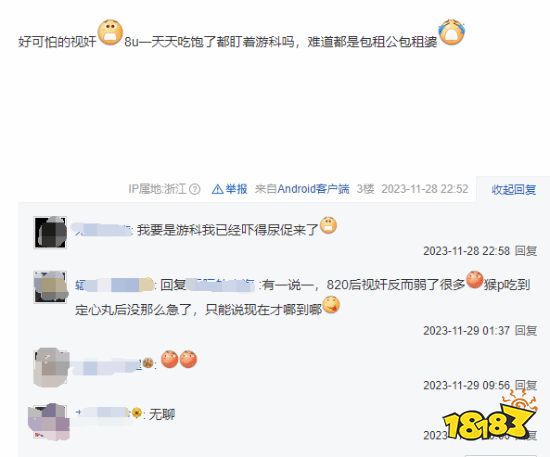Click the 举报 warning triangle icon
The width and height of the screenshot is (550, 457).
click(x=217, y=189)
